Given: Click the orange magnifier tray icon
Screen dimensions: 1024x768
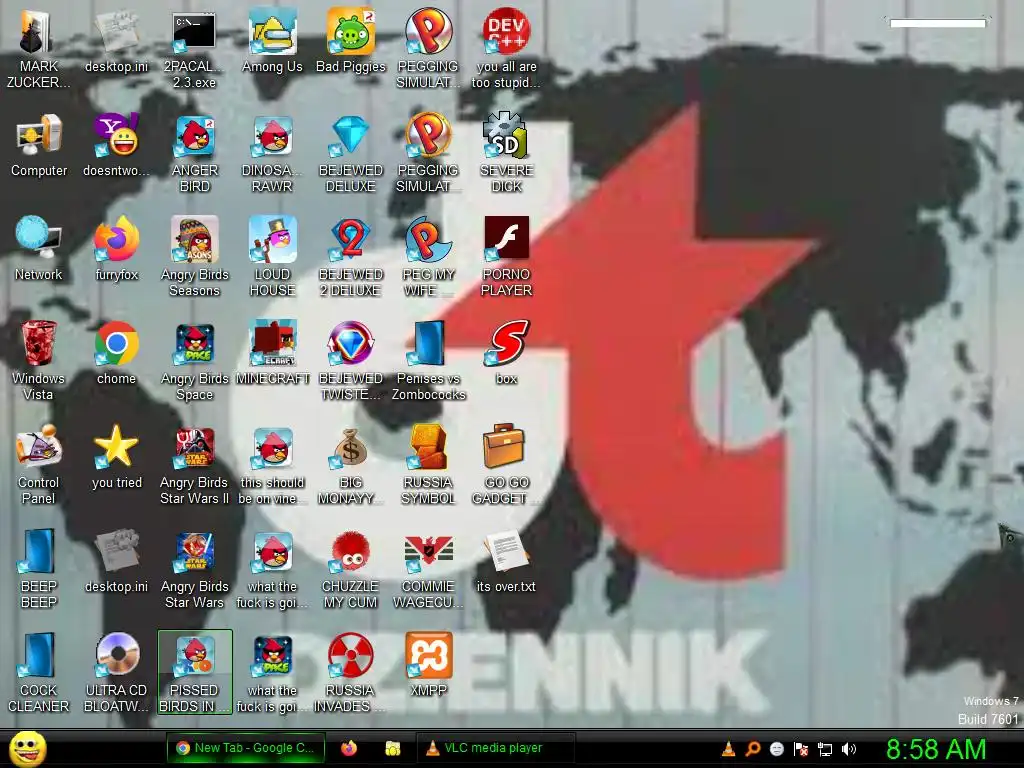Looking at the screenshot, I should click(x=752, y=749).
